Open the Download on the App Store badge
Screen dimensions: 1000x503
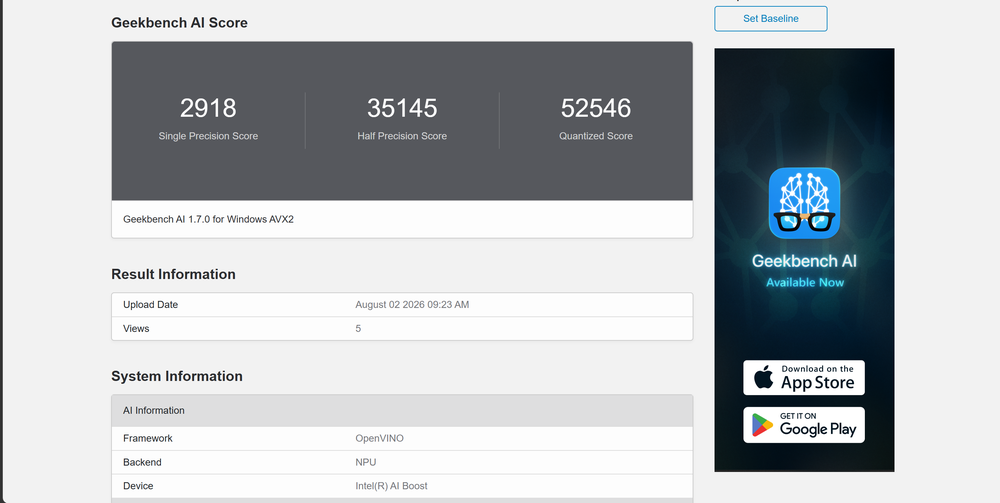pos(804,377)
